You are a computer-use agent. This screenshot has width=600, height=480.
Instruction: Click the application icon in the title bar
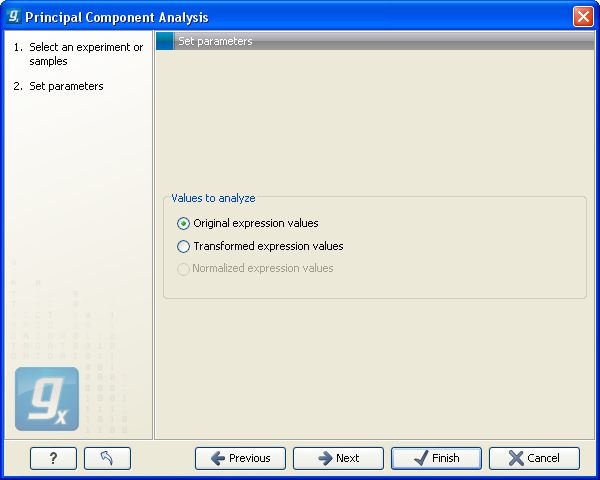pos(13,16)
